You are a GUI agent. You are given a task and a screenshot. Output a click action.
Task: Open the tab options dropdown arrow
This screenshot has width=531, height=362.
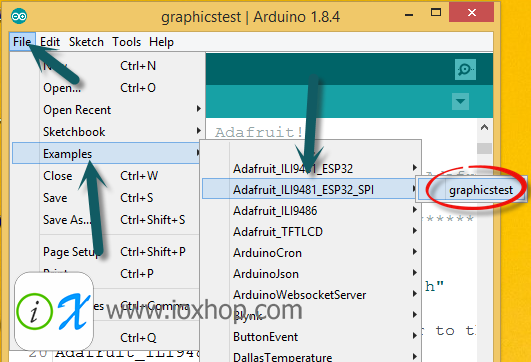pyautogui.click(x=460, y=101)
